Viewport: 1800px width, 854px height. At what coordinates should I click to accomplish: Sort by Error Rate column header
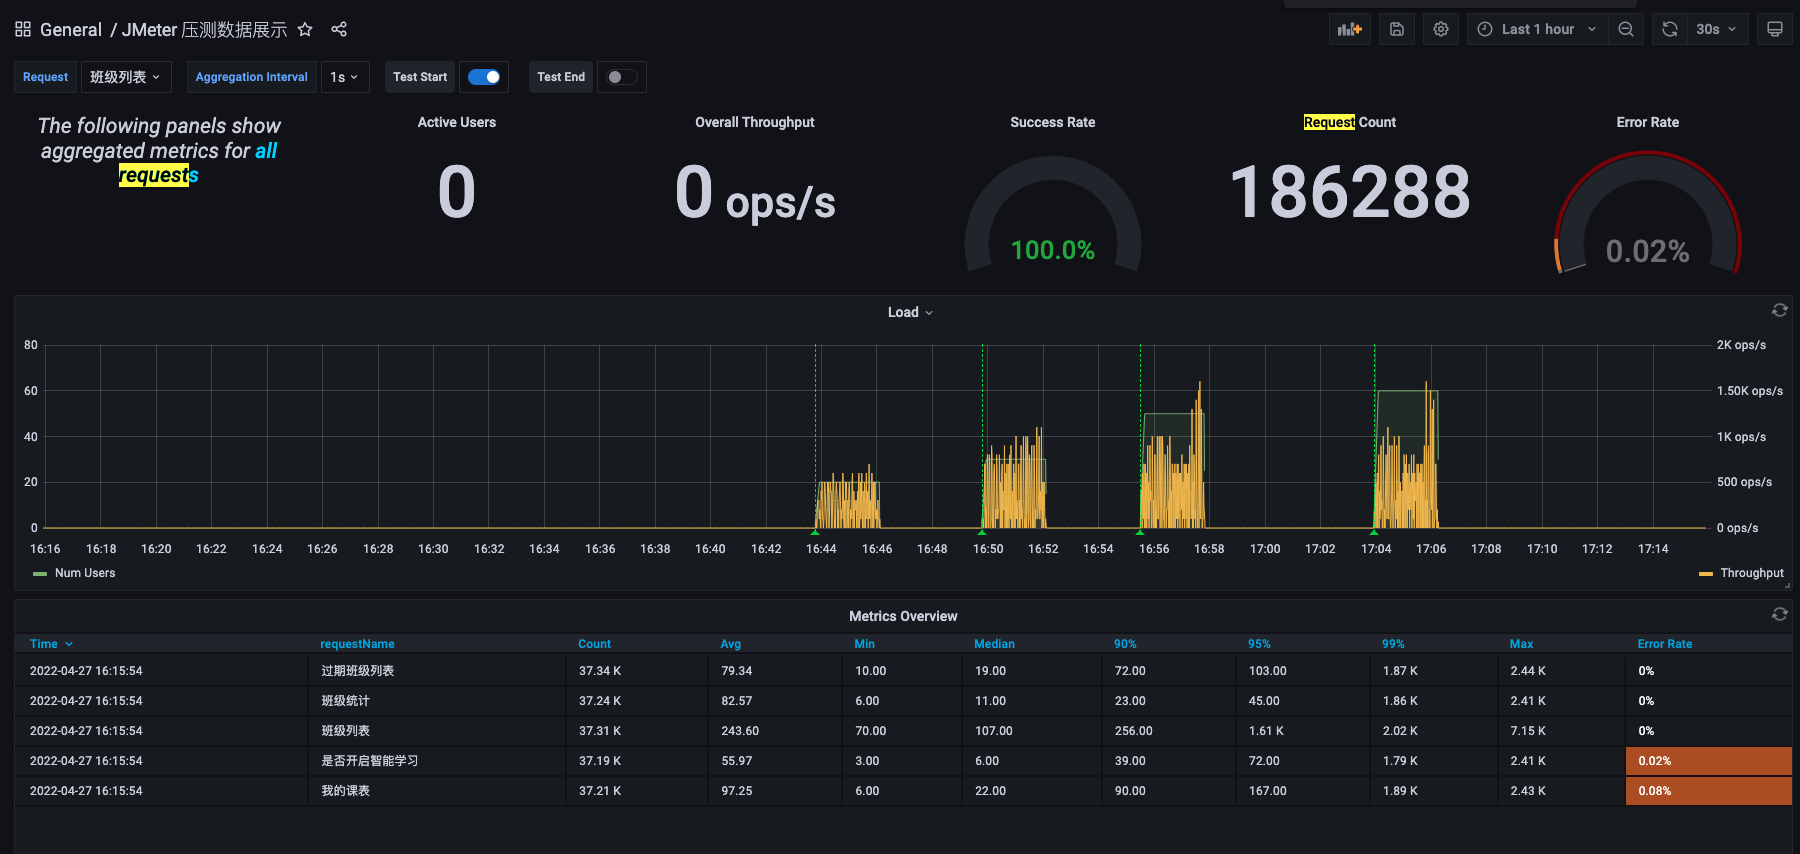coord(1665,644)
